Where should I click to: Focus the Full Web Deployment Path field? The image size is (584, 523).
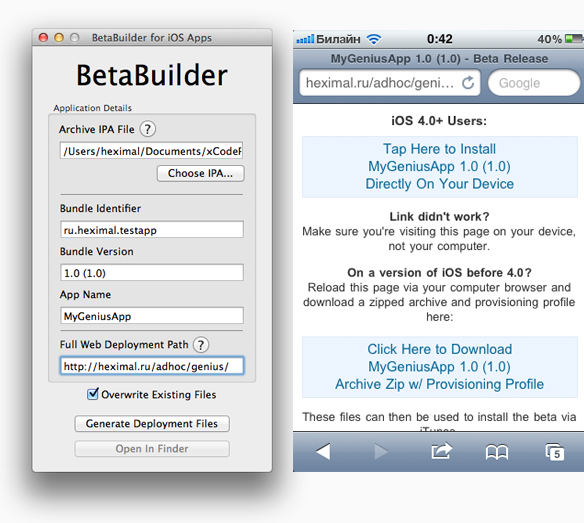(152, 366)
